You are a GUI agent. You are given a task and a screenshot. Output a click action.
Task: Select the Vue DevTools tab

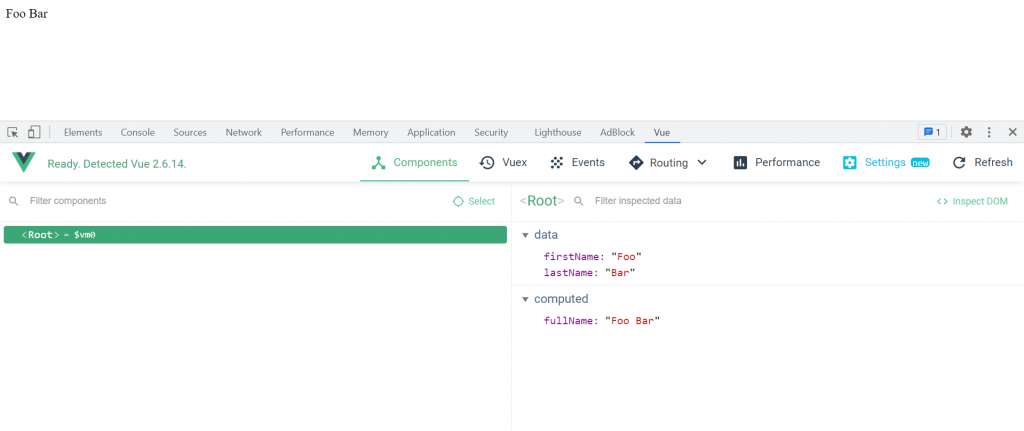pyautogui.click(x=662, y=132)
